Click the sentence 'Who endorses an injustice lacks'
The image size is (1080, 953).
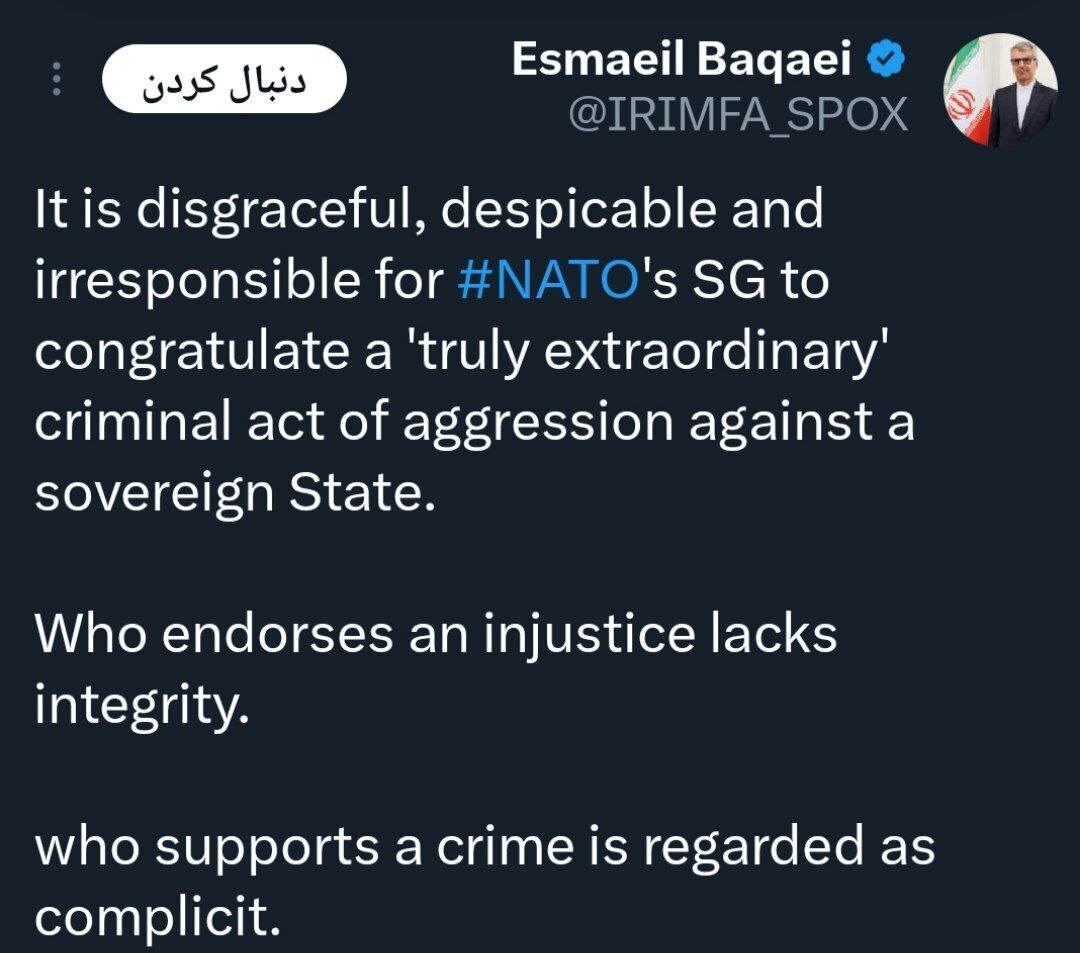click(x=435, y=633)
